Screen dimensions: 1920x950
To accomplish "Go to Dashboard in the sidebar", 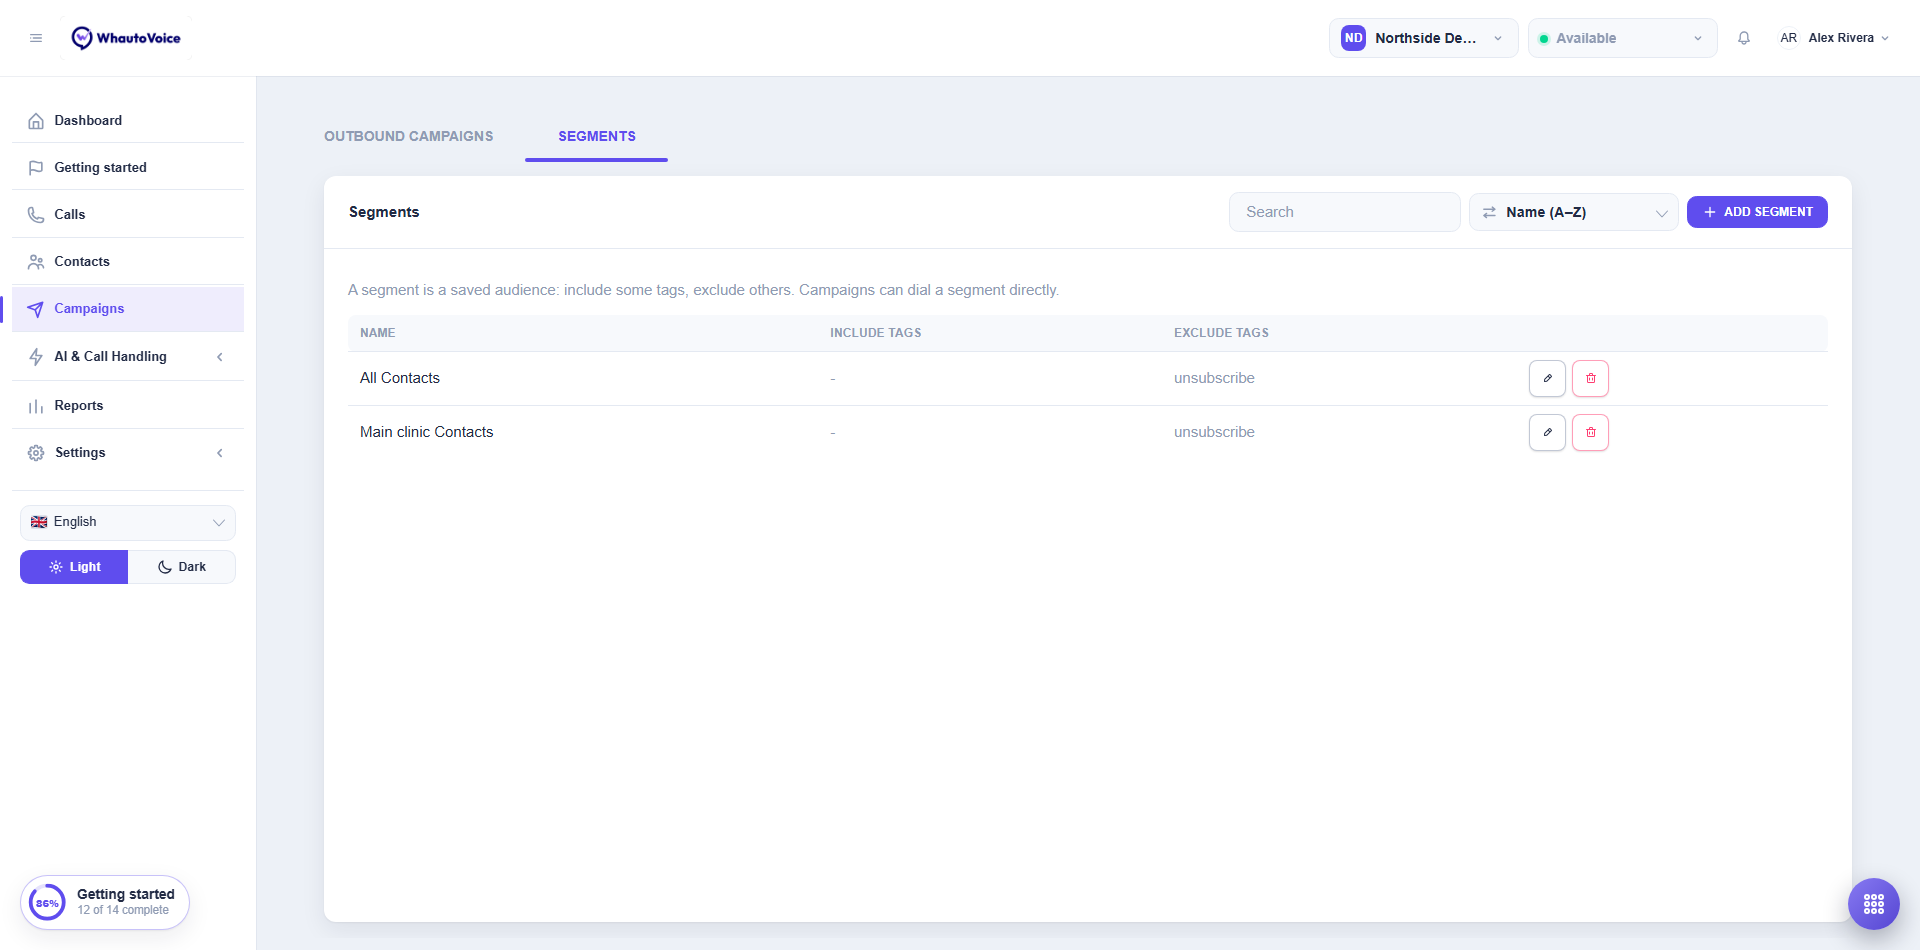I will pyautogui.click(x=128, y=120).
